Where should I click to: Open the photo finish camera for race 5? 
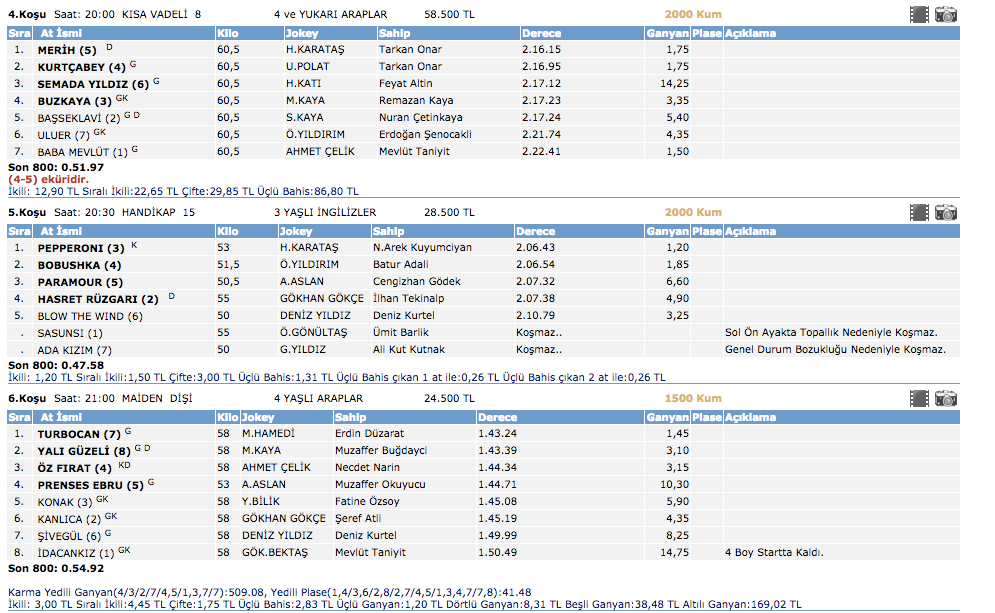pos(946,212)
